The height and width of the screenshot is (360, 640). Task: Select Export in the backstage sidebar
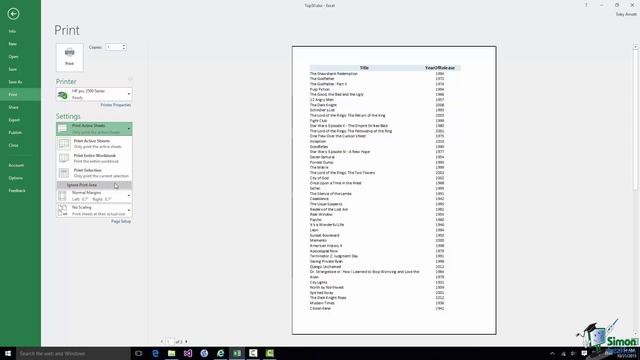tap(14, 120)
